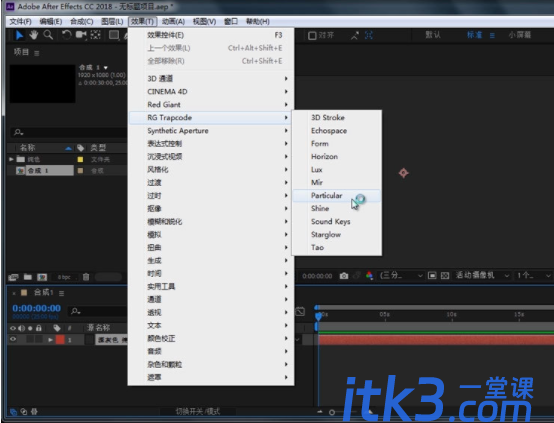Open the 图层(L) menu
Image resolution: width=554 pixels, height=423 pixels.
pos(112,22)
